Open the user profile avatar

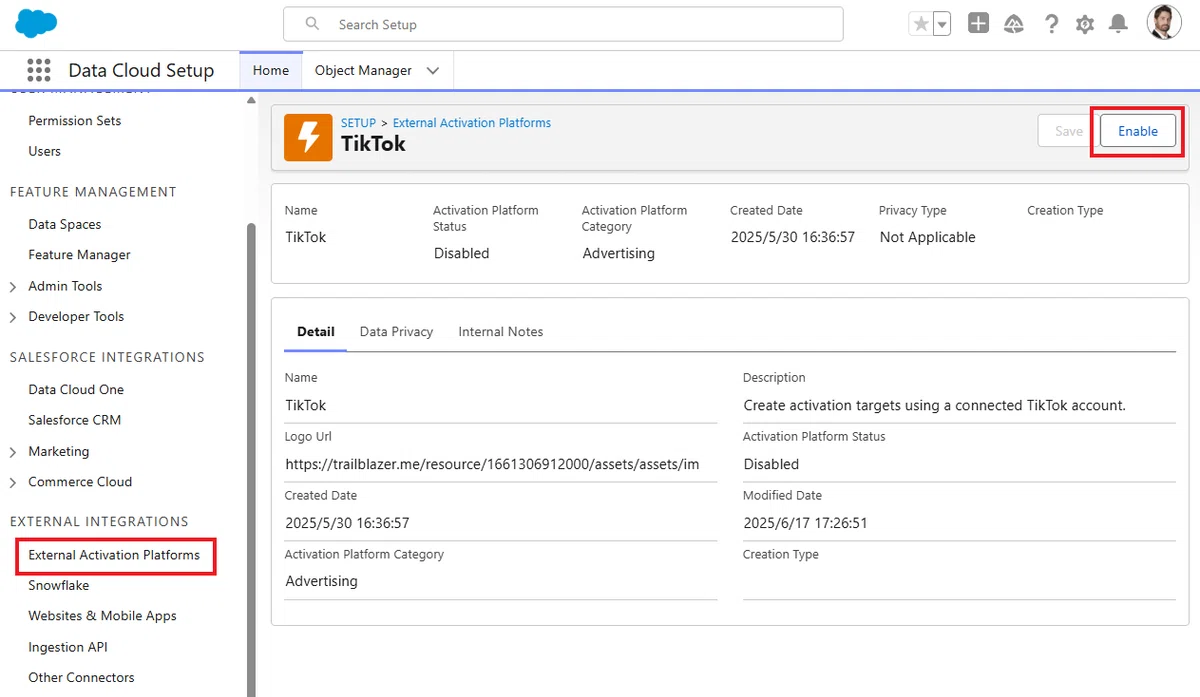point(1163,23)
